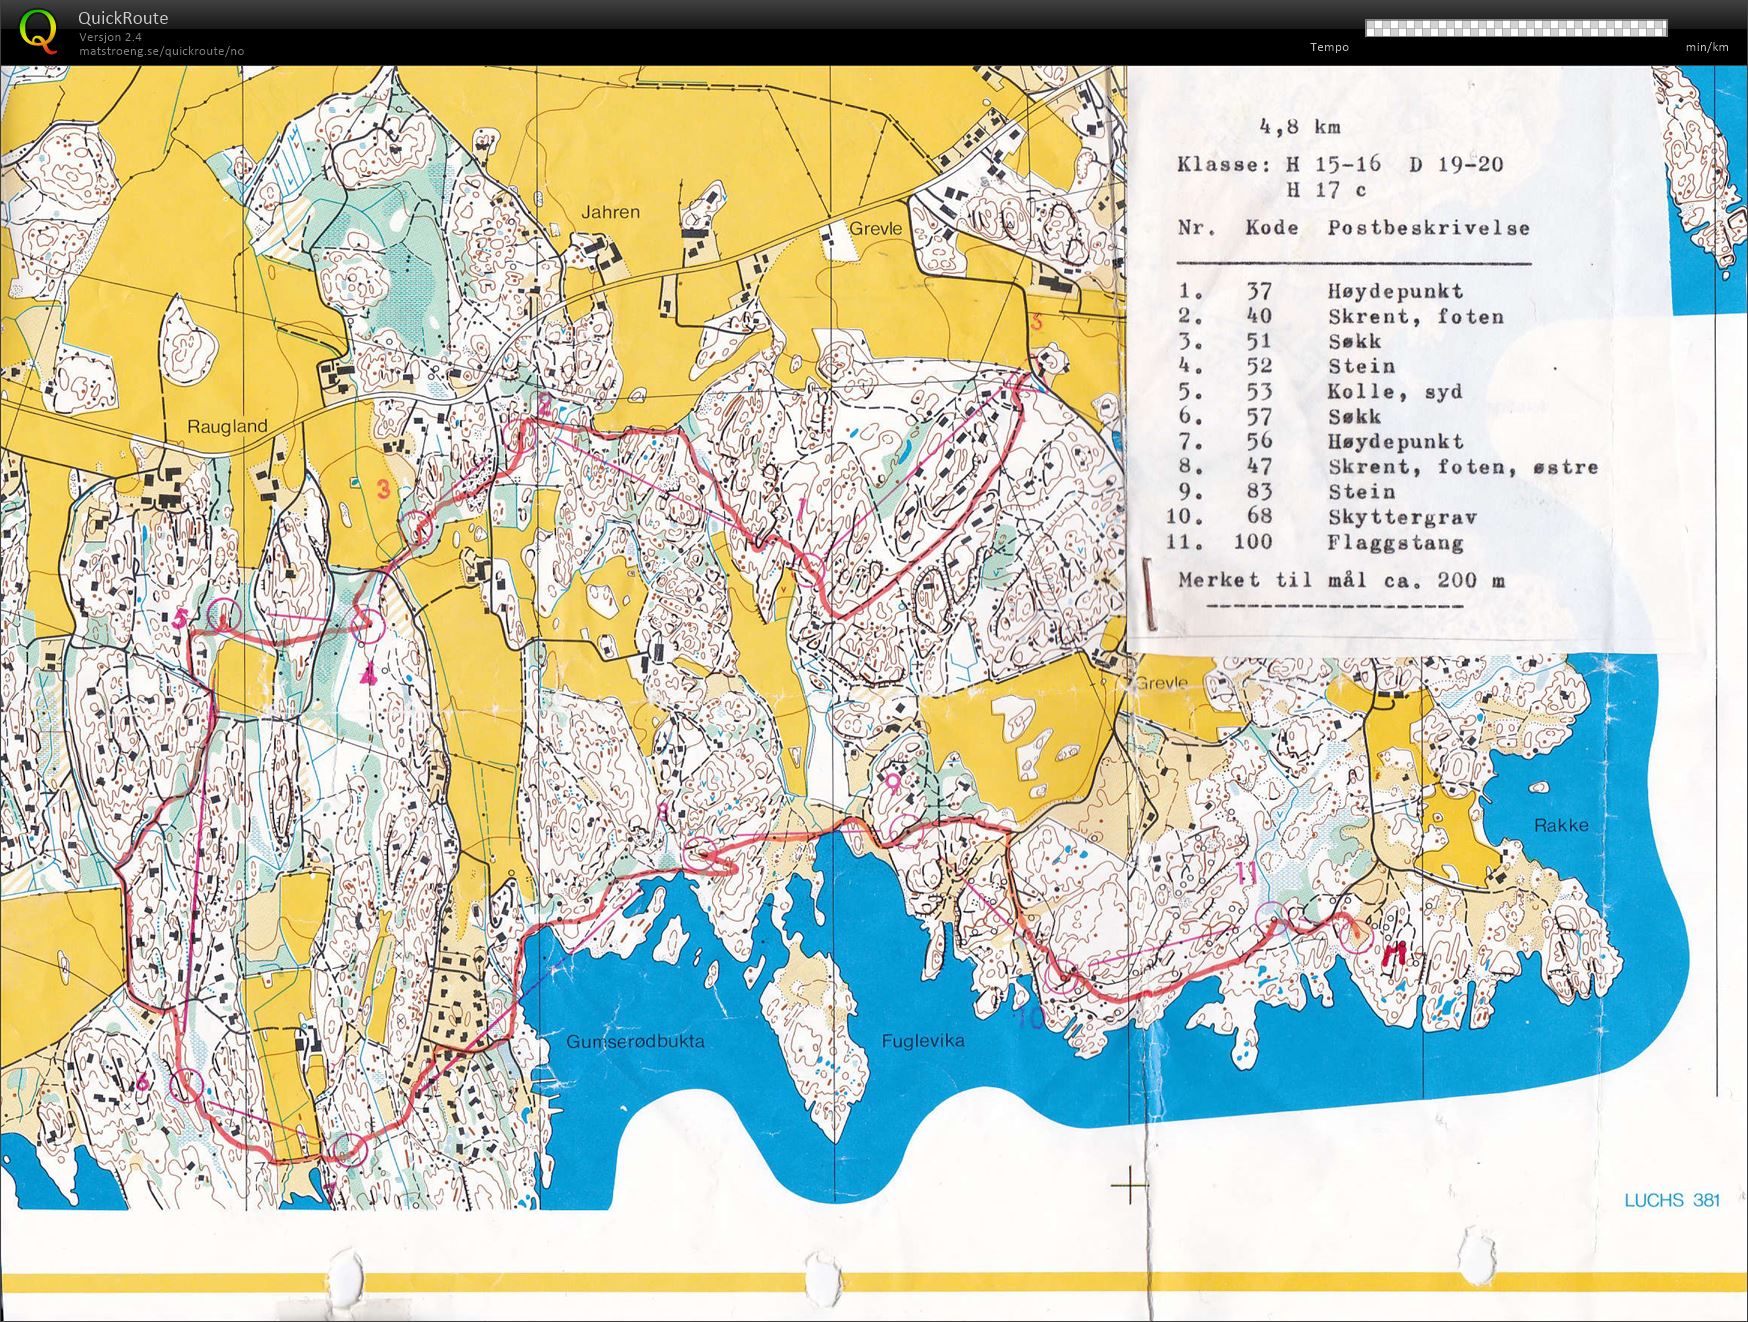1748x1322 pixels.
Task: Click the 'Tempo' label in the header
Action: click(1329, 47)
